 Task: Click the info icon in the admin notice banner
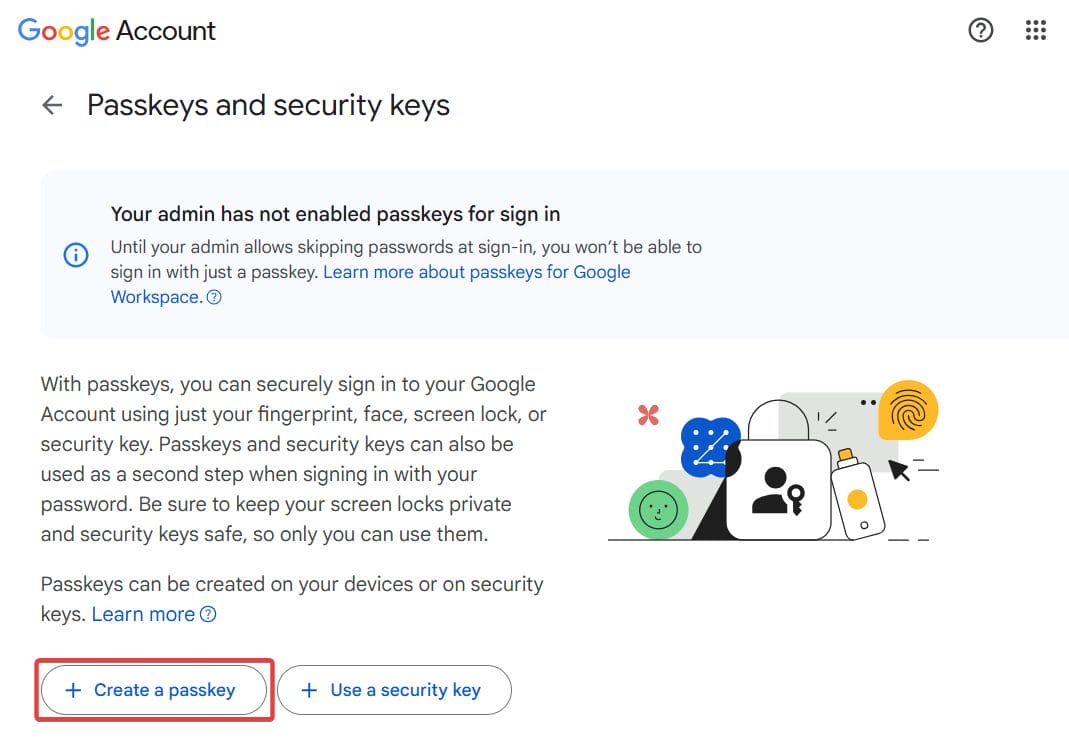pos(76,255)
